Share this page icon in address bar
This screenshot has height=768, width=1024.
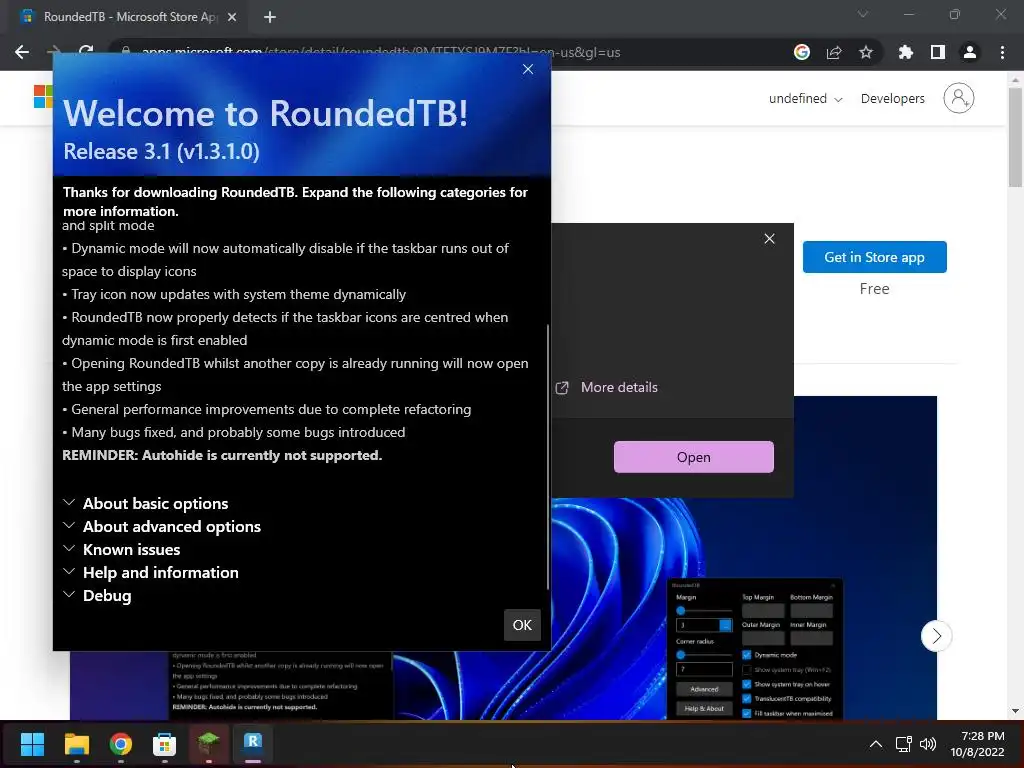click(x=834, y=52)
